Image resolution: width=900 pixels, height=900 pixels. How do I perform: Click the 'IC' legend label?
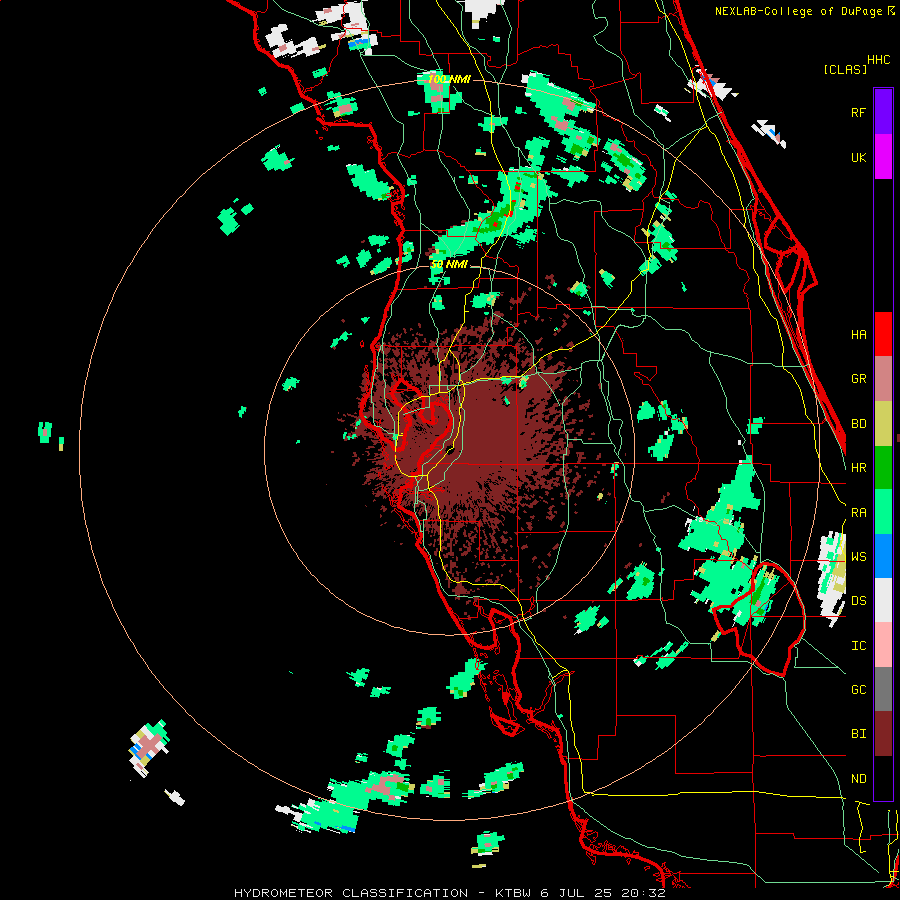pyautogui.click(x=858, y=646)
